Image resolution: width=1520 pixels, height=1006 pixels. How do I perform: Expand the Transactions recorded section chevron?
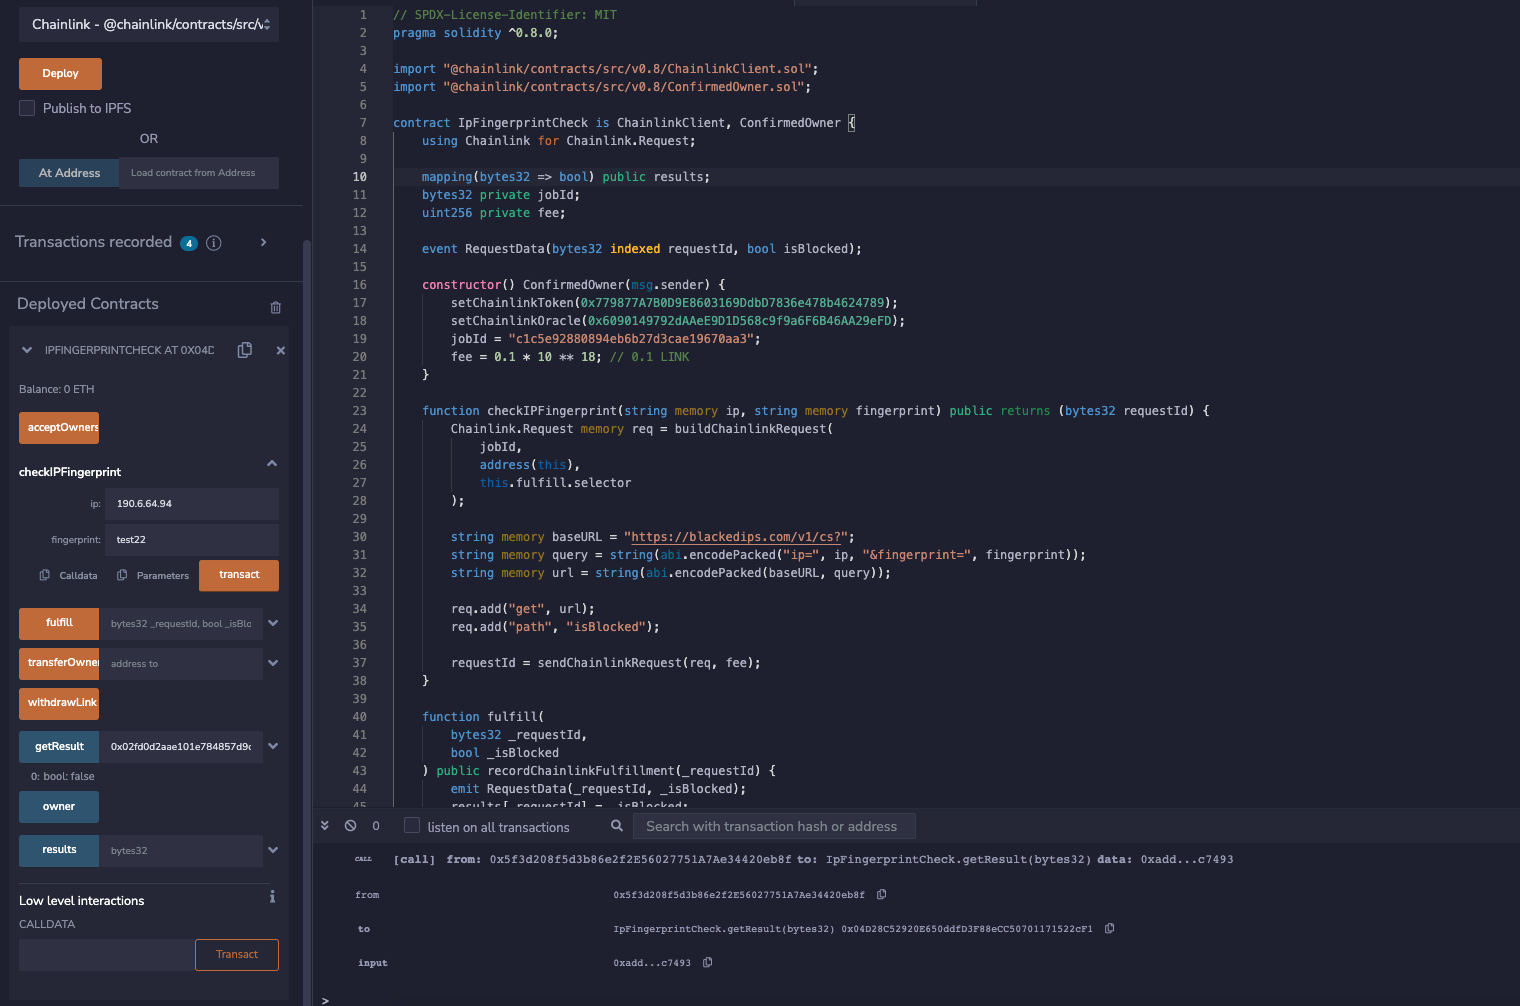click(263, 242)
